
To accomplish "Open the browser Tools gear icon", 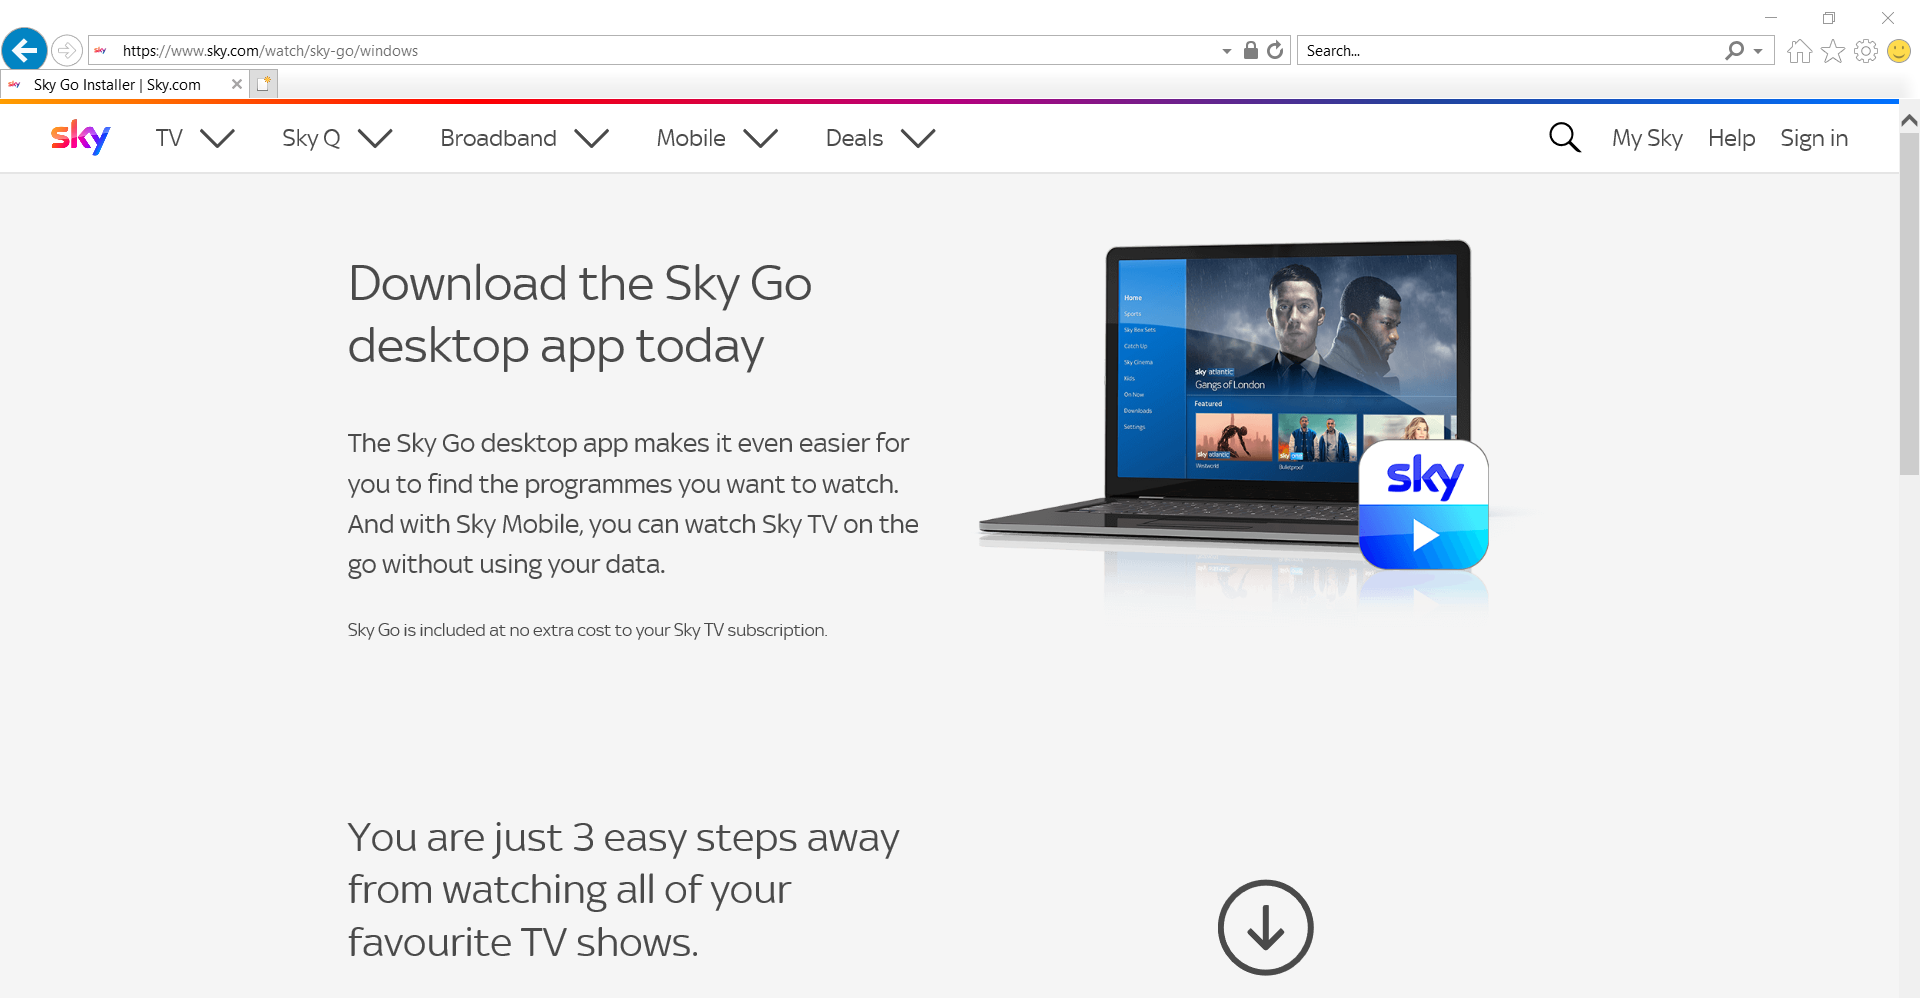I will [1865, 51].
